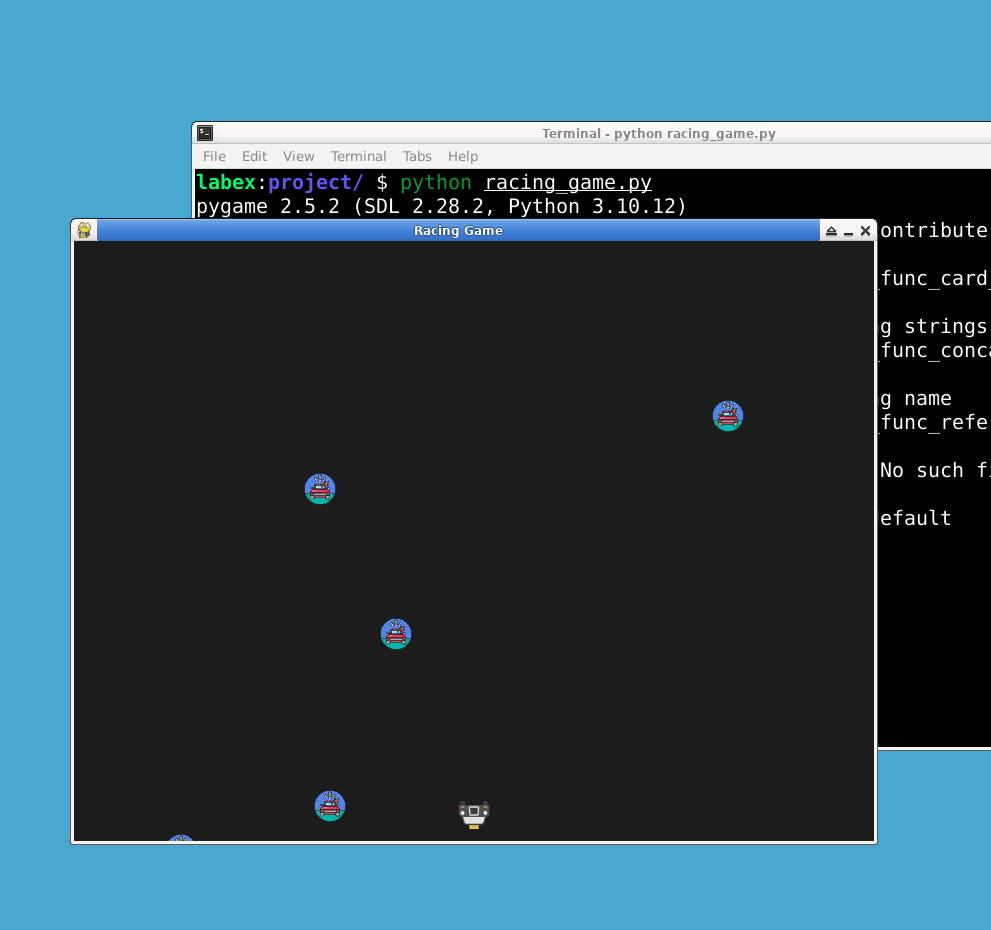
Task: Click the Racing Game title bar text
Action: coord(458,231)
